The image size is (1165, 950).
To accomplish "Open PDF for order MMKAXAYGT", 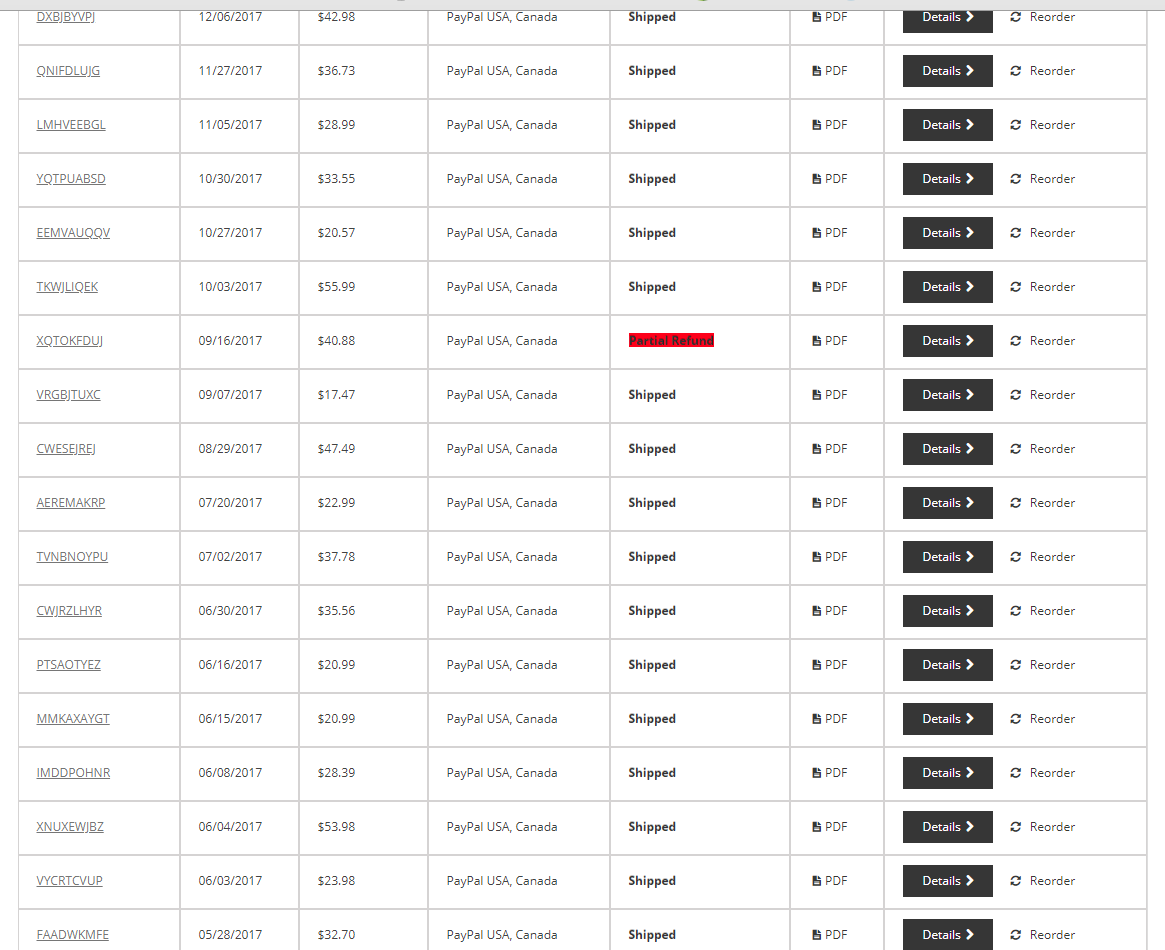I will 829,719.
